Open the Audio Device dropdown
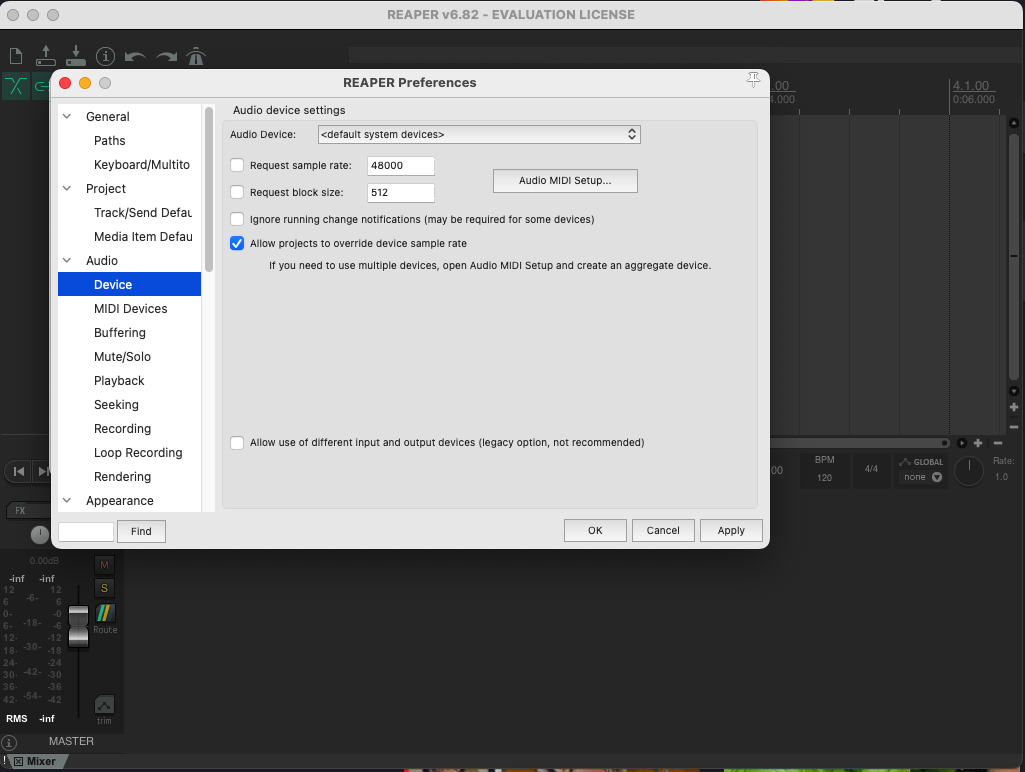1025x772 pixels. [479, 134]
